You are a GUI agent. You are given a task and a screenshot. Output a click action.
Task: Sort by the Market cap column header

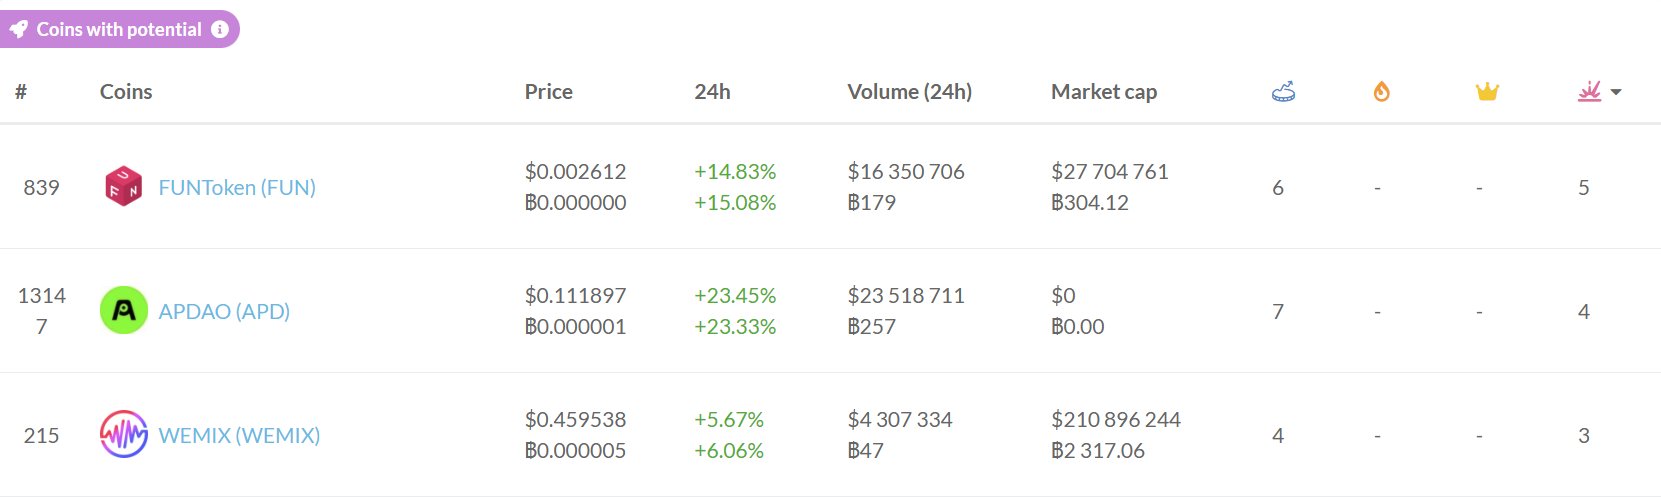(x=1103, y=92)
